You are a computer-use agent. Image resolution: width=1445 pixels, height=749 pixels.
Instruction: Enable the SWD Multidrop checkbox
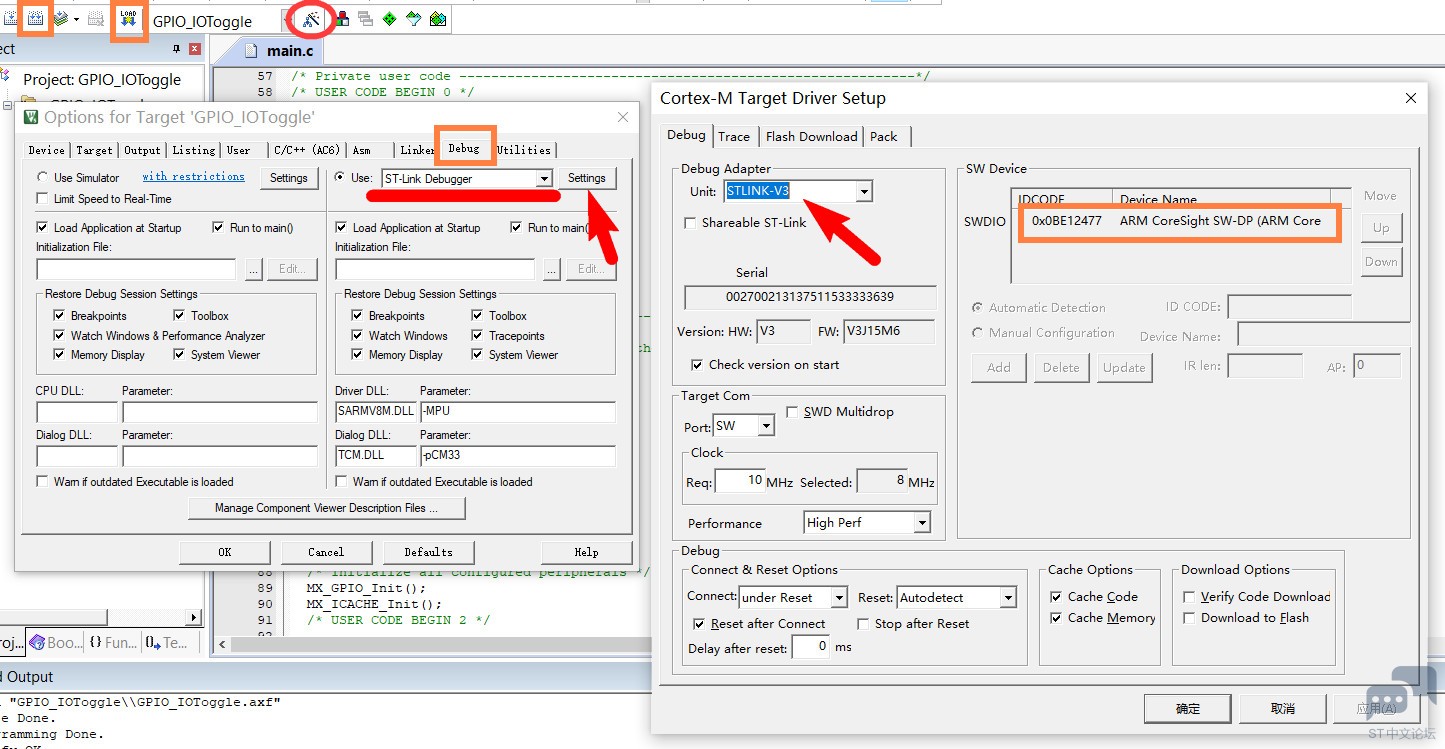[793, 412]
